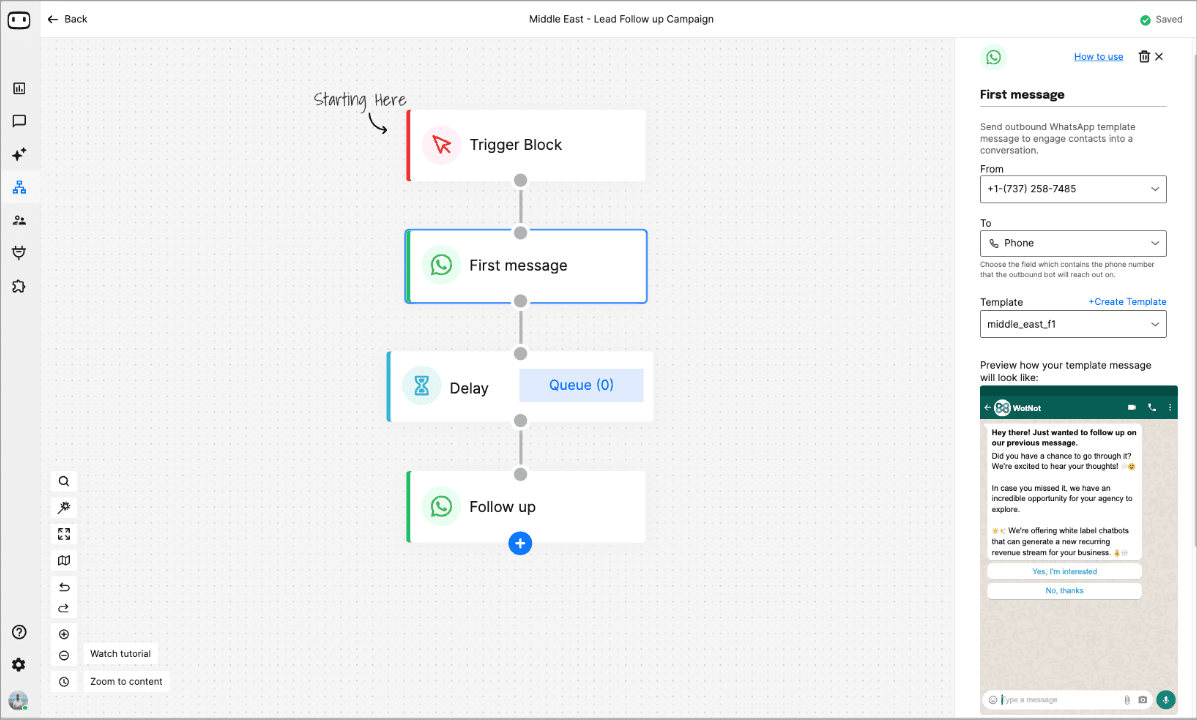The width and height of the screenshot is (1197, 720).
Task: Open the Queue (0) button on Delay
Action: click(581, 386)
